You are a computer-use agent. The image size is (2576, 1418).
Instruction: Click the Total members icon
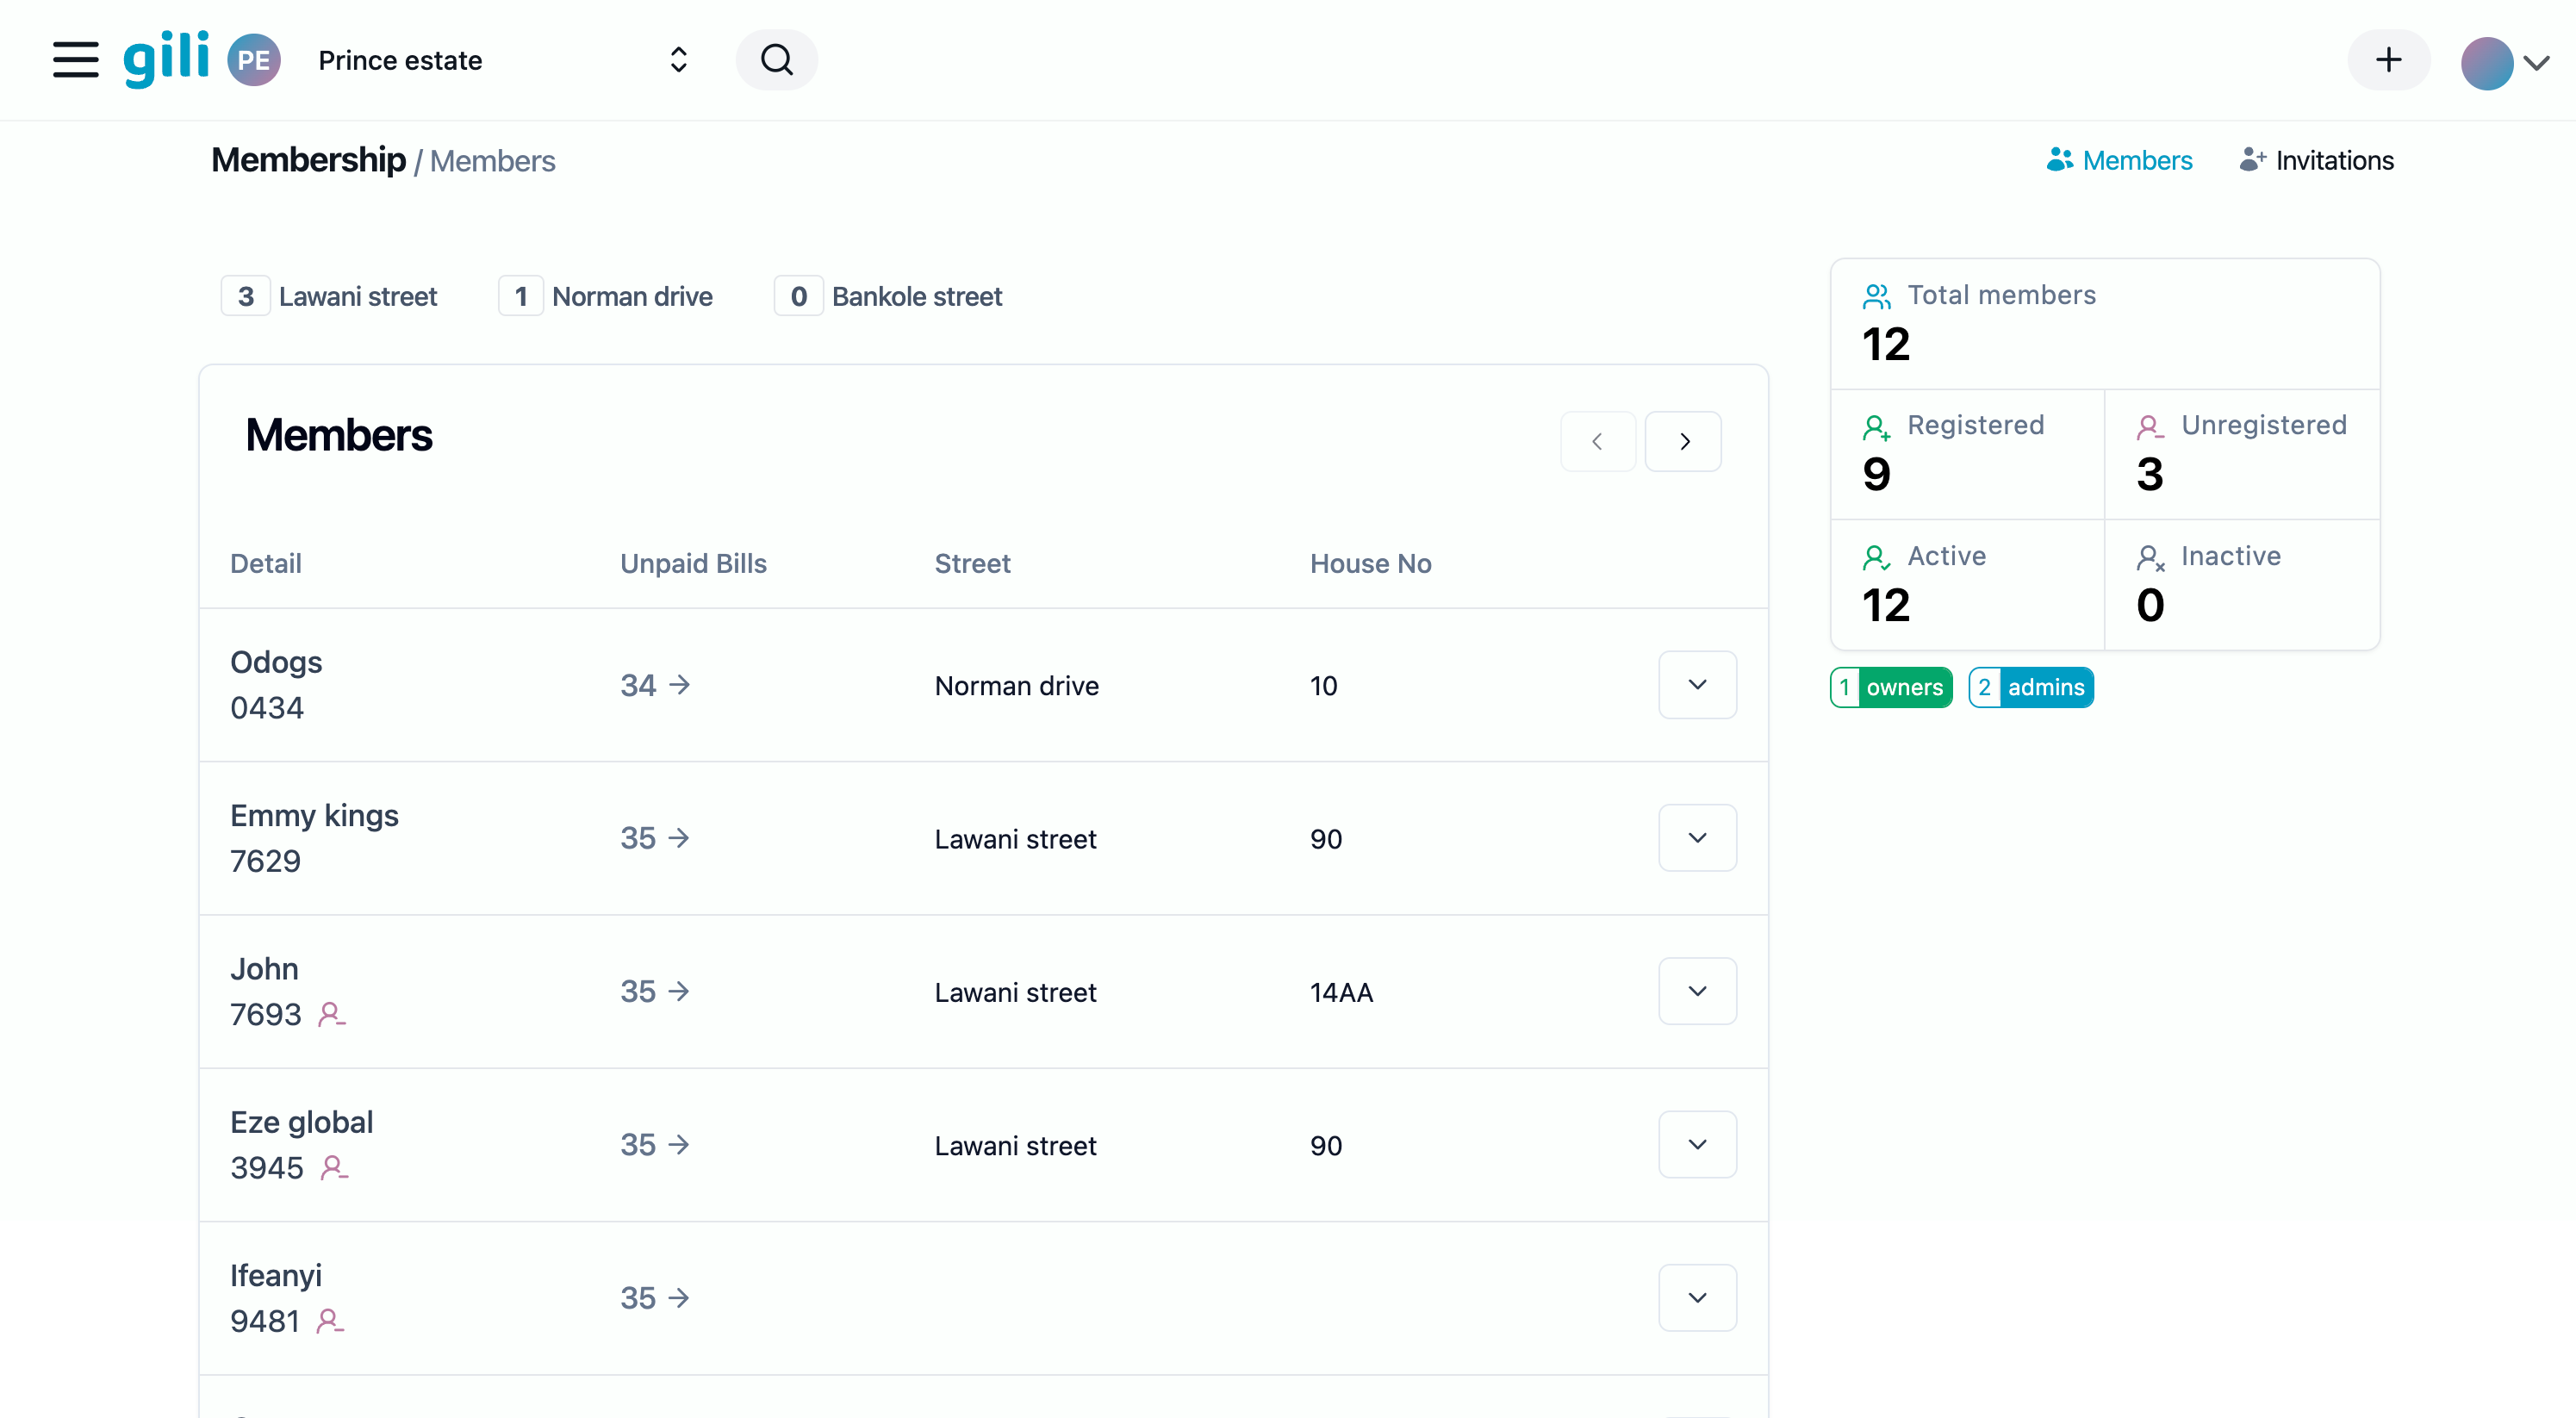1876,296
